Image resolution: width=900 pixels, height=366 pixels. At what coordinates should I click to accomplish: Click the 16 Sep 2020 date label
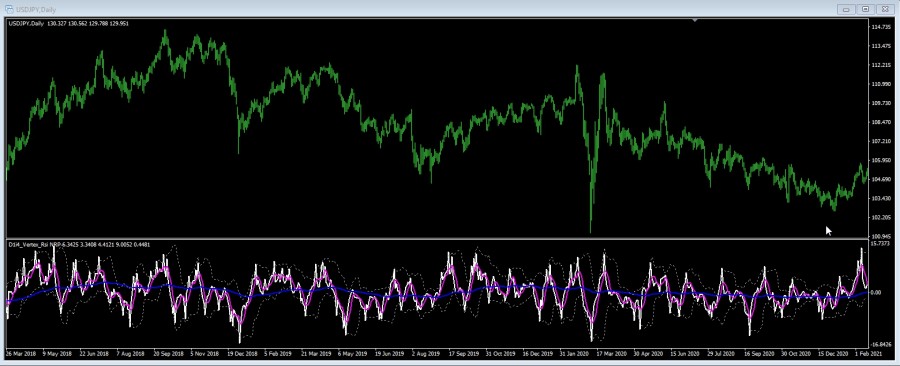pyautogui.click(x=759, y=354)
